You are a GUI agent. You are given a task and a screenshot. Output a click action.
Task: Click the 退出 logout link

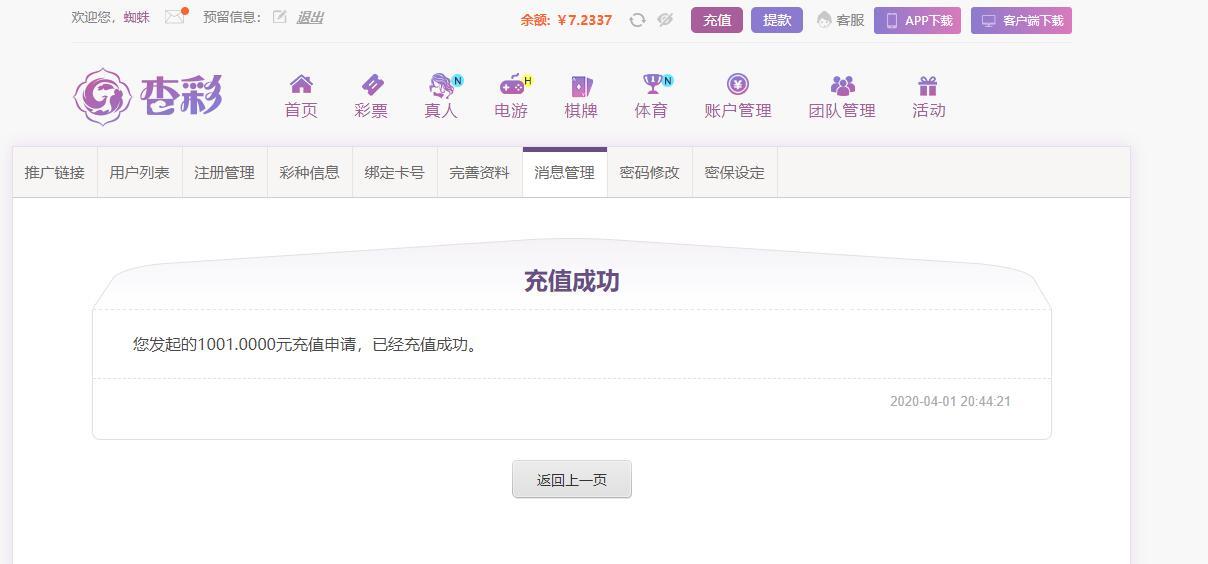click(x=310, y=17)
